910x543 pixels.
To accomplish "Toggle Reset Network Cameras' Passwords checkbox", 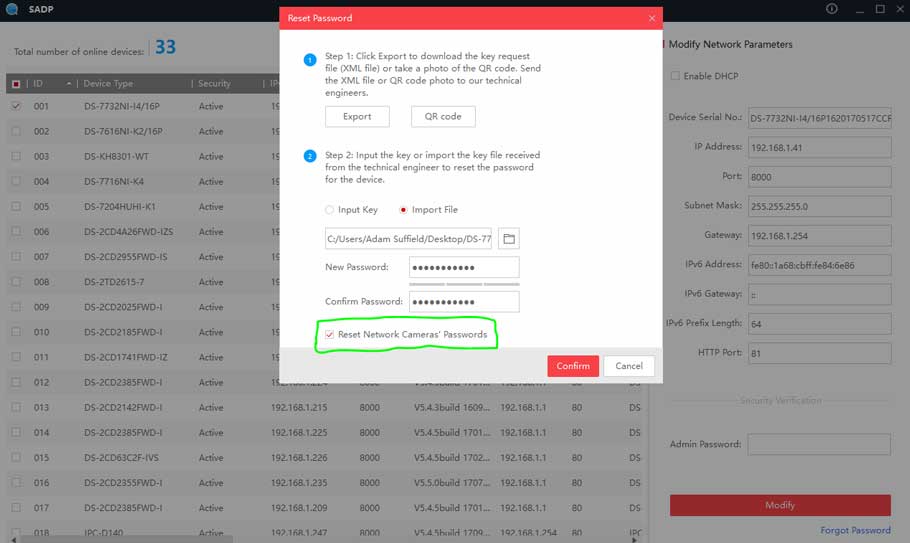I will [x=329, y=335].
